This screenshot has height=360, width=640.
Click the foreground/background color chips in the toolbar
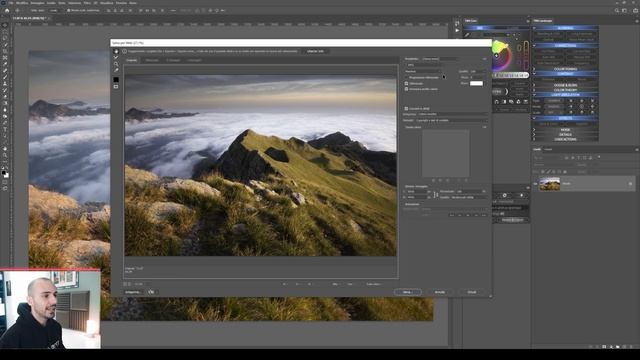(5, 174)
